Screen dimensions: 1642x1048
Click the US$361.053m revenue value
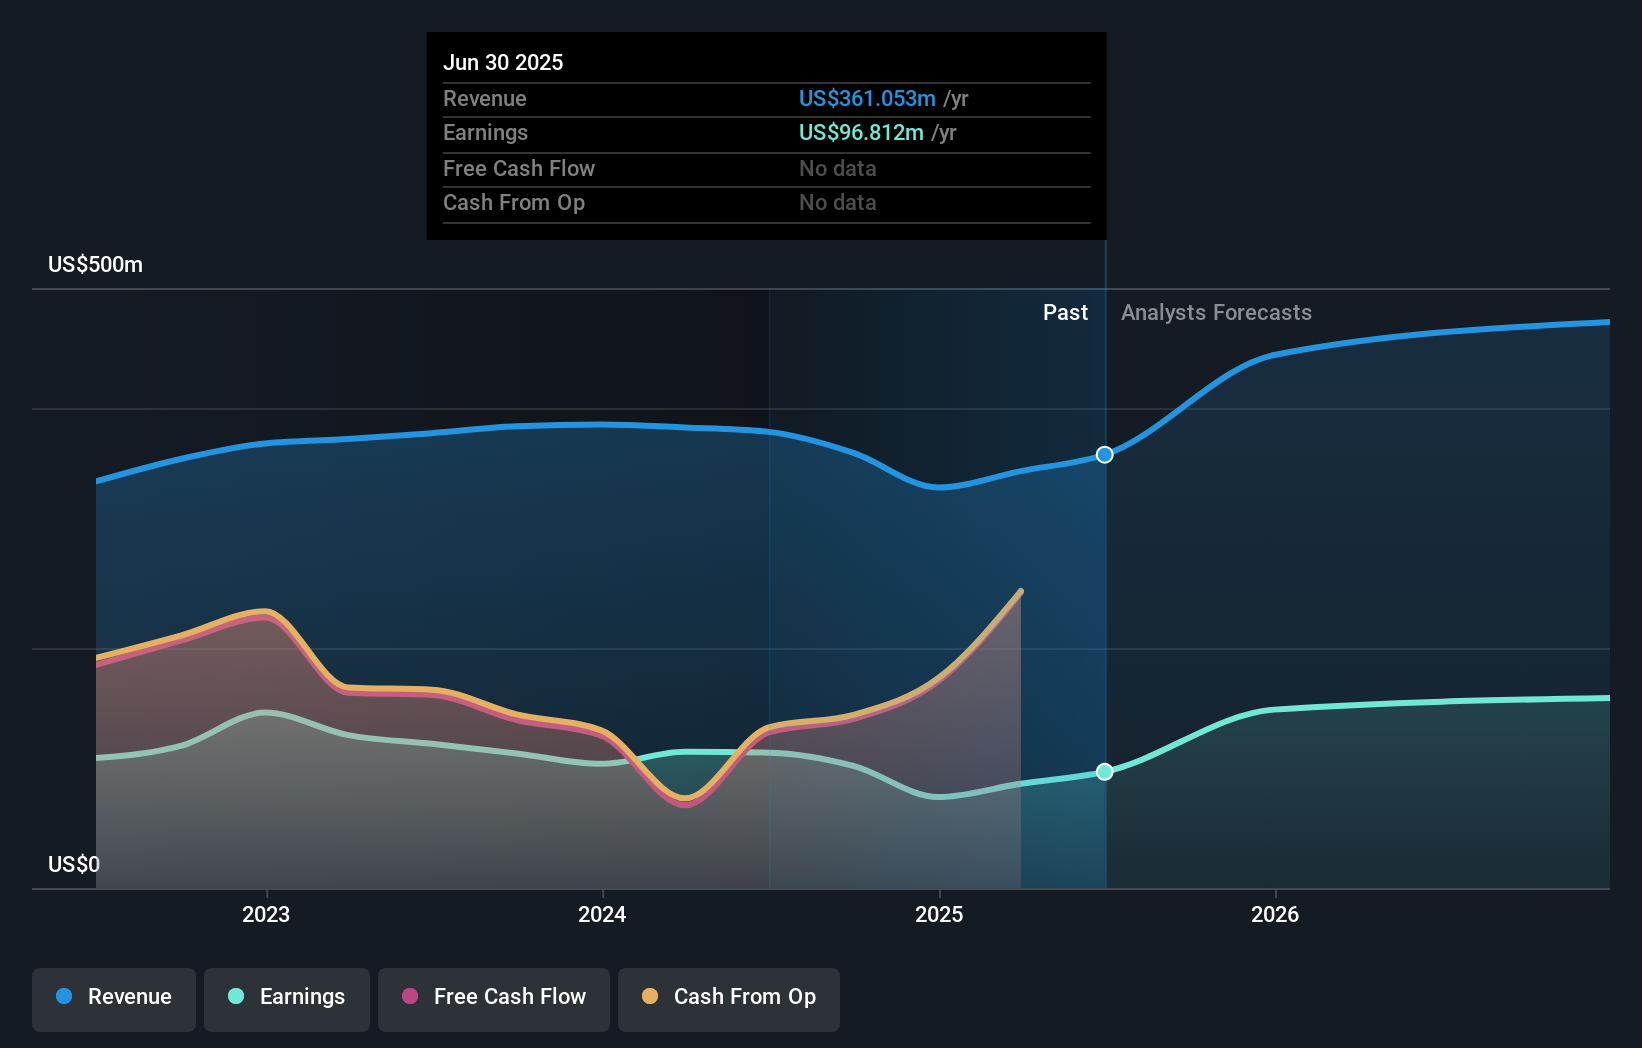point(867,99)
